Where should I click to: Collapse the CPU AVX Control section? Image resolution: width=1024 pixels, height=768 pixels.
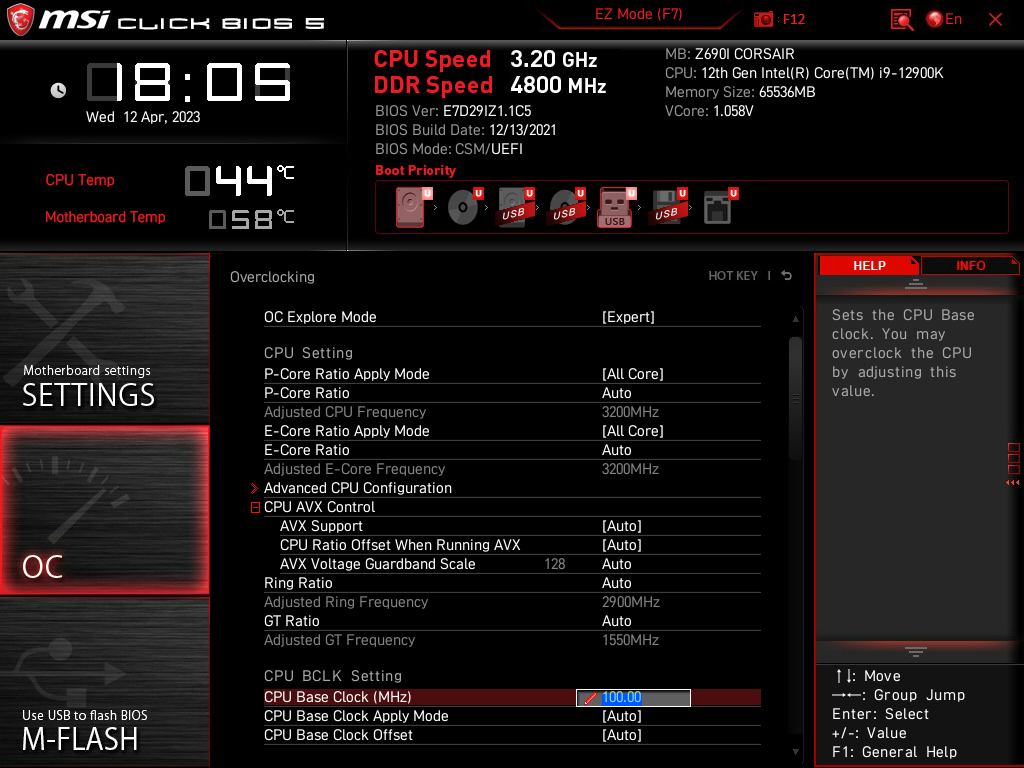pyautogui.click(x=255, y=507)
